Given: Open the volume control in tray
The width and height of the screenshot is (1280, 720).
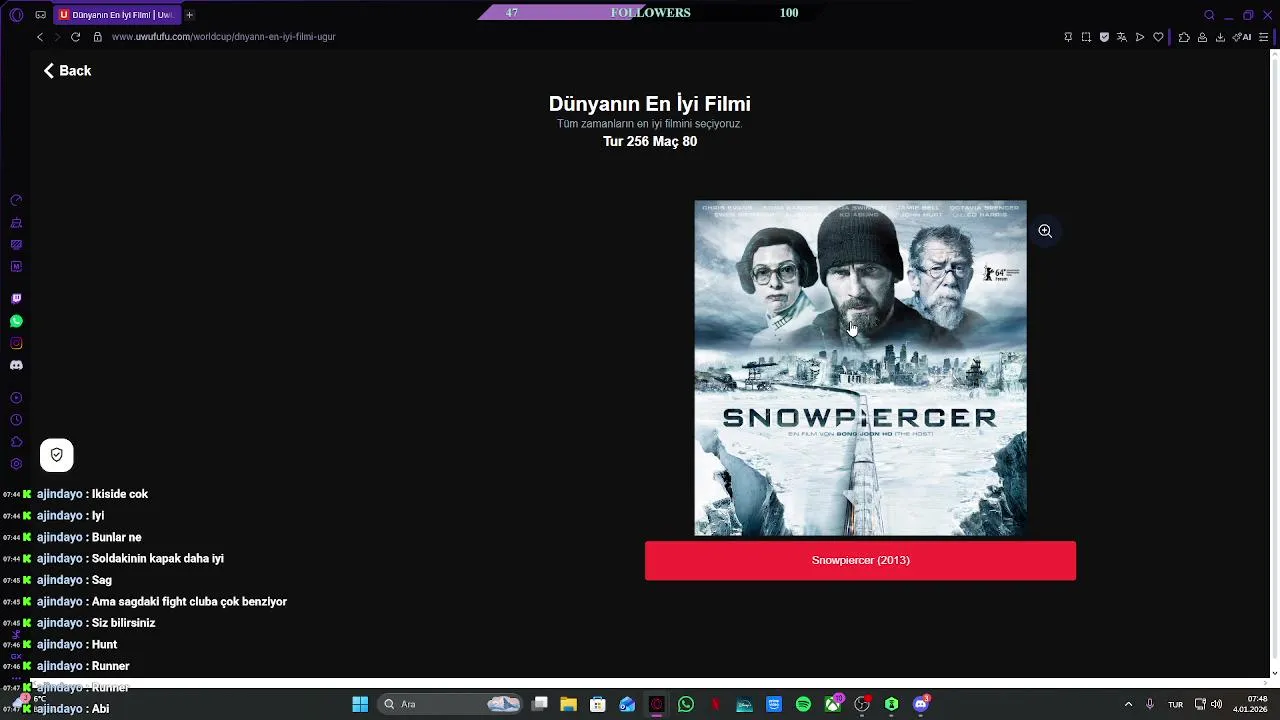Looking at the screenshot, I should point(1216,704).
